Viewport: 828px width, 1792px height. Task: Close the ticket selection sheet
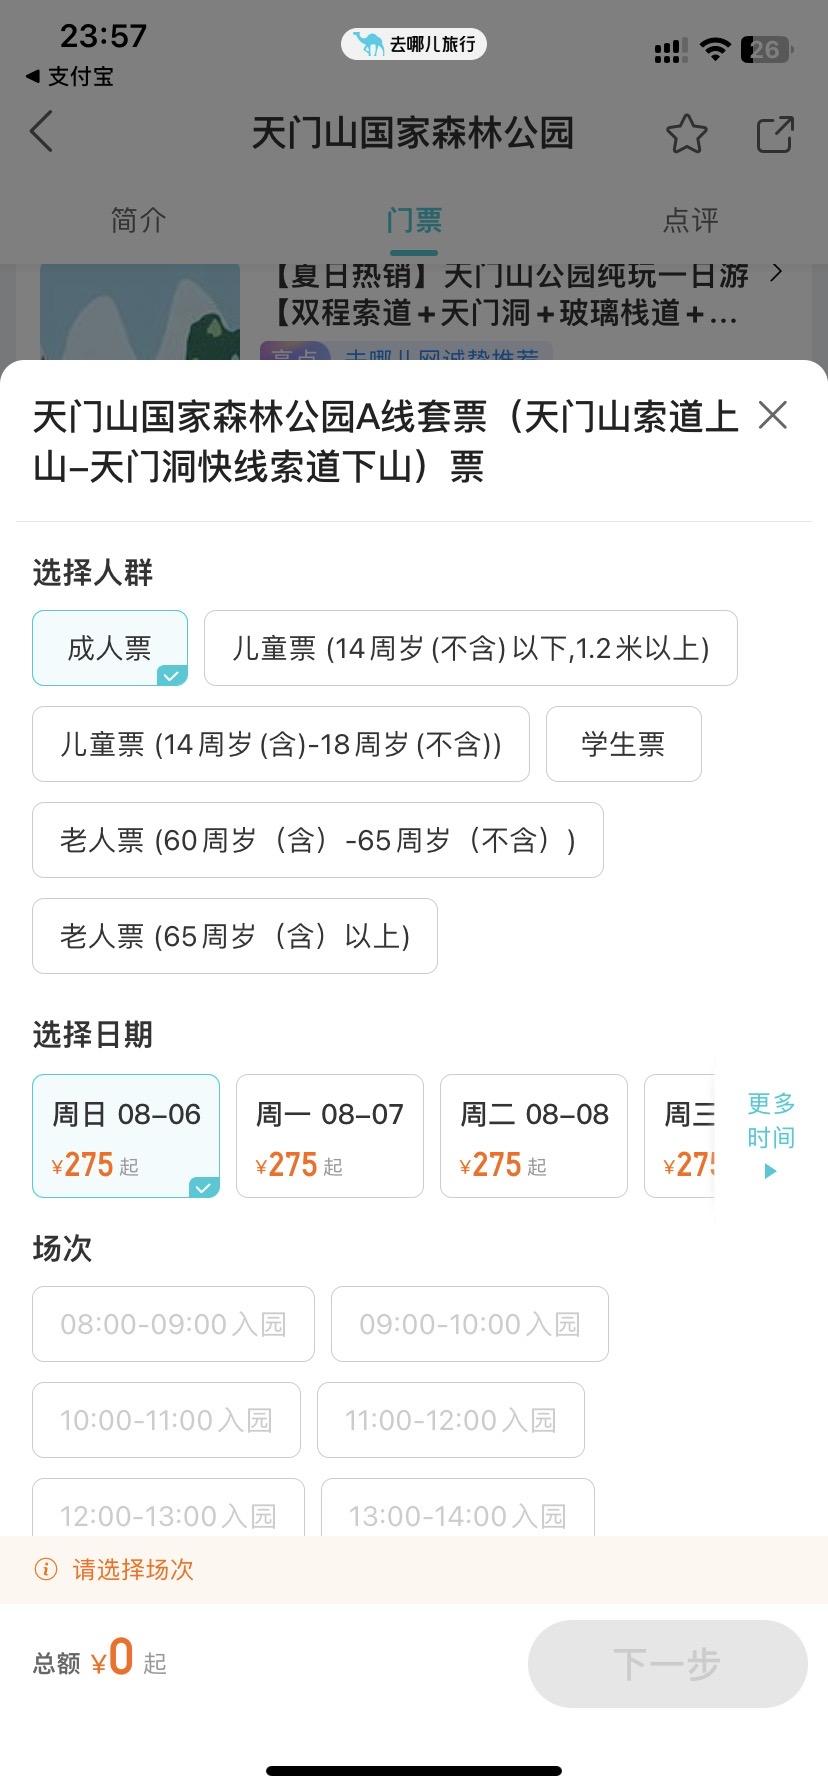773,415
